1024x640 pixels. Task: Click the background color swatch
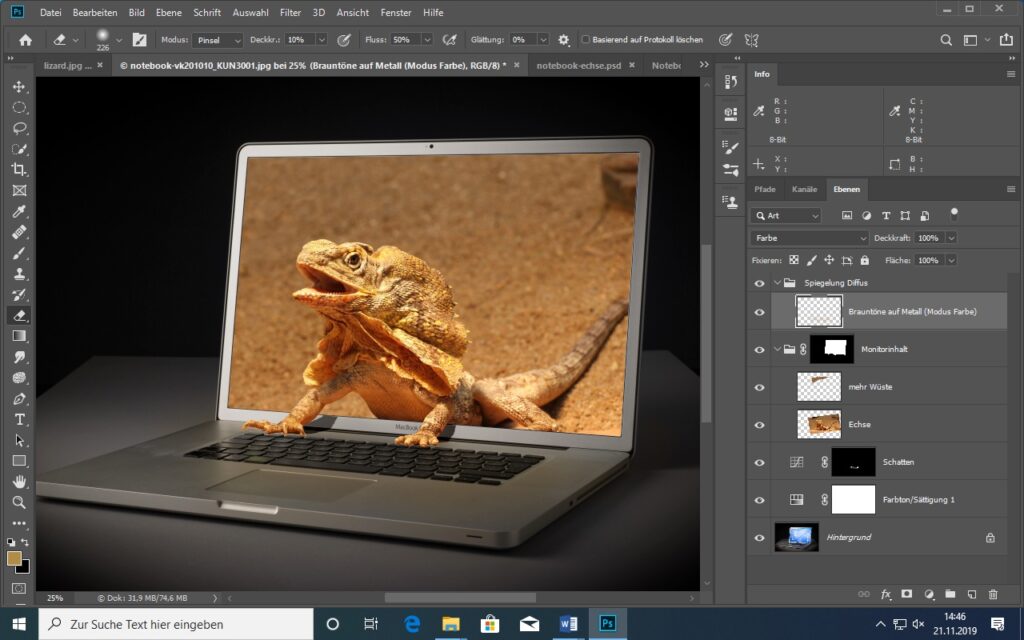point(25,568)
